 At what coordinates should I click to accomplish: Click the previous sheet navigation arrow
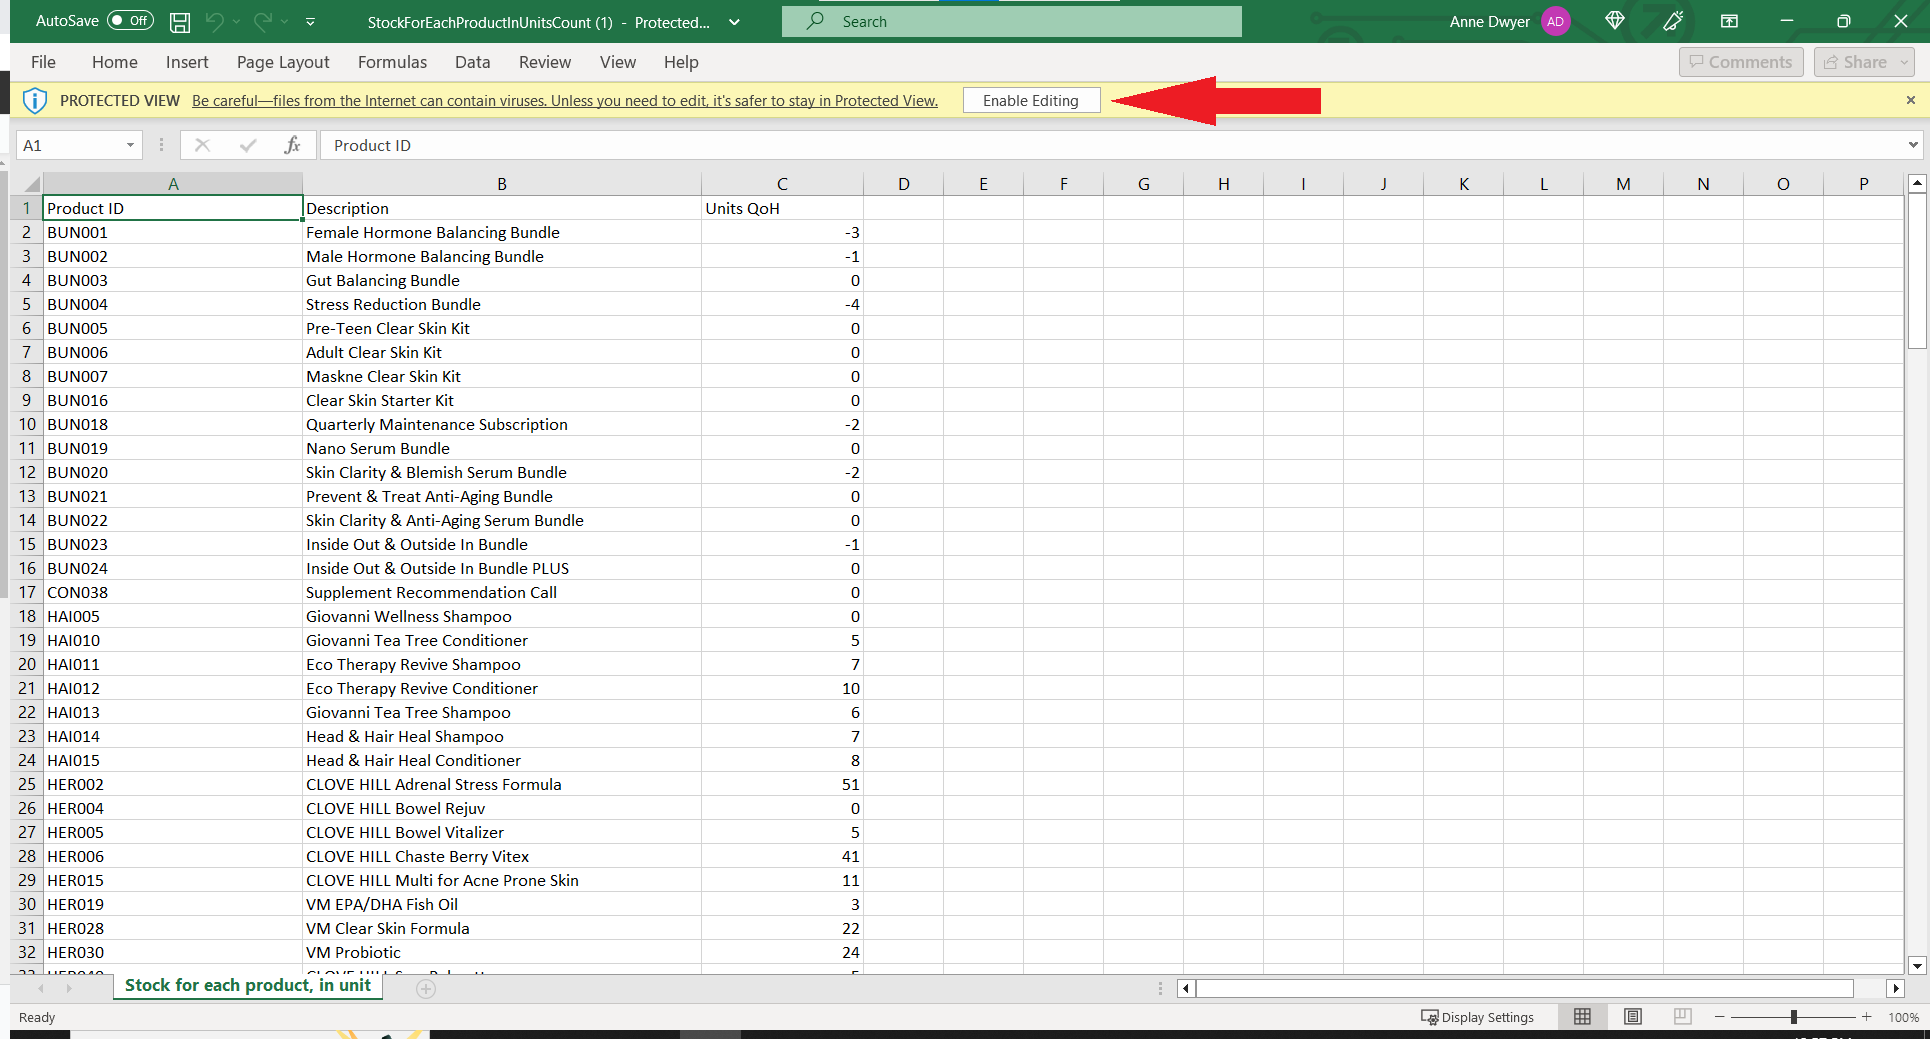pos(41,989)
